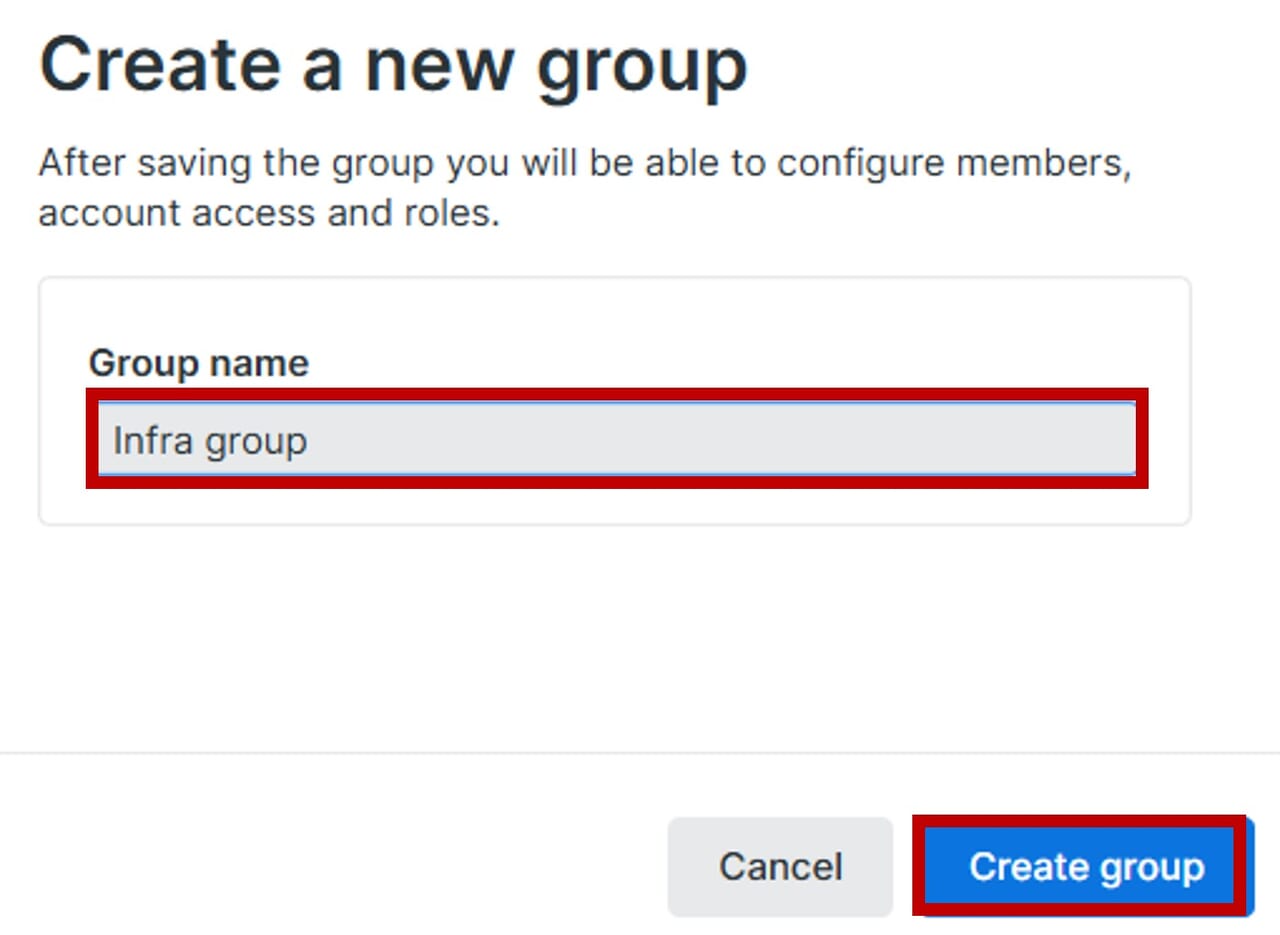
Task: Click the Create group button
Action: point(1085,866)
